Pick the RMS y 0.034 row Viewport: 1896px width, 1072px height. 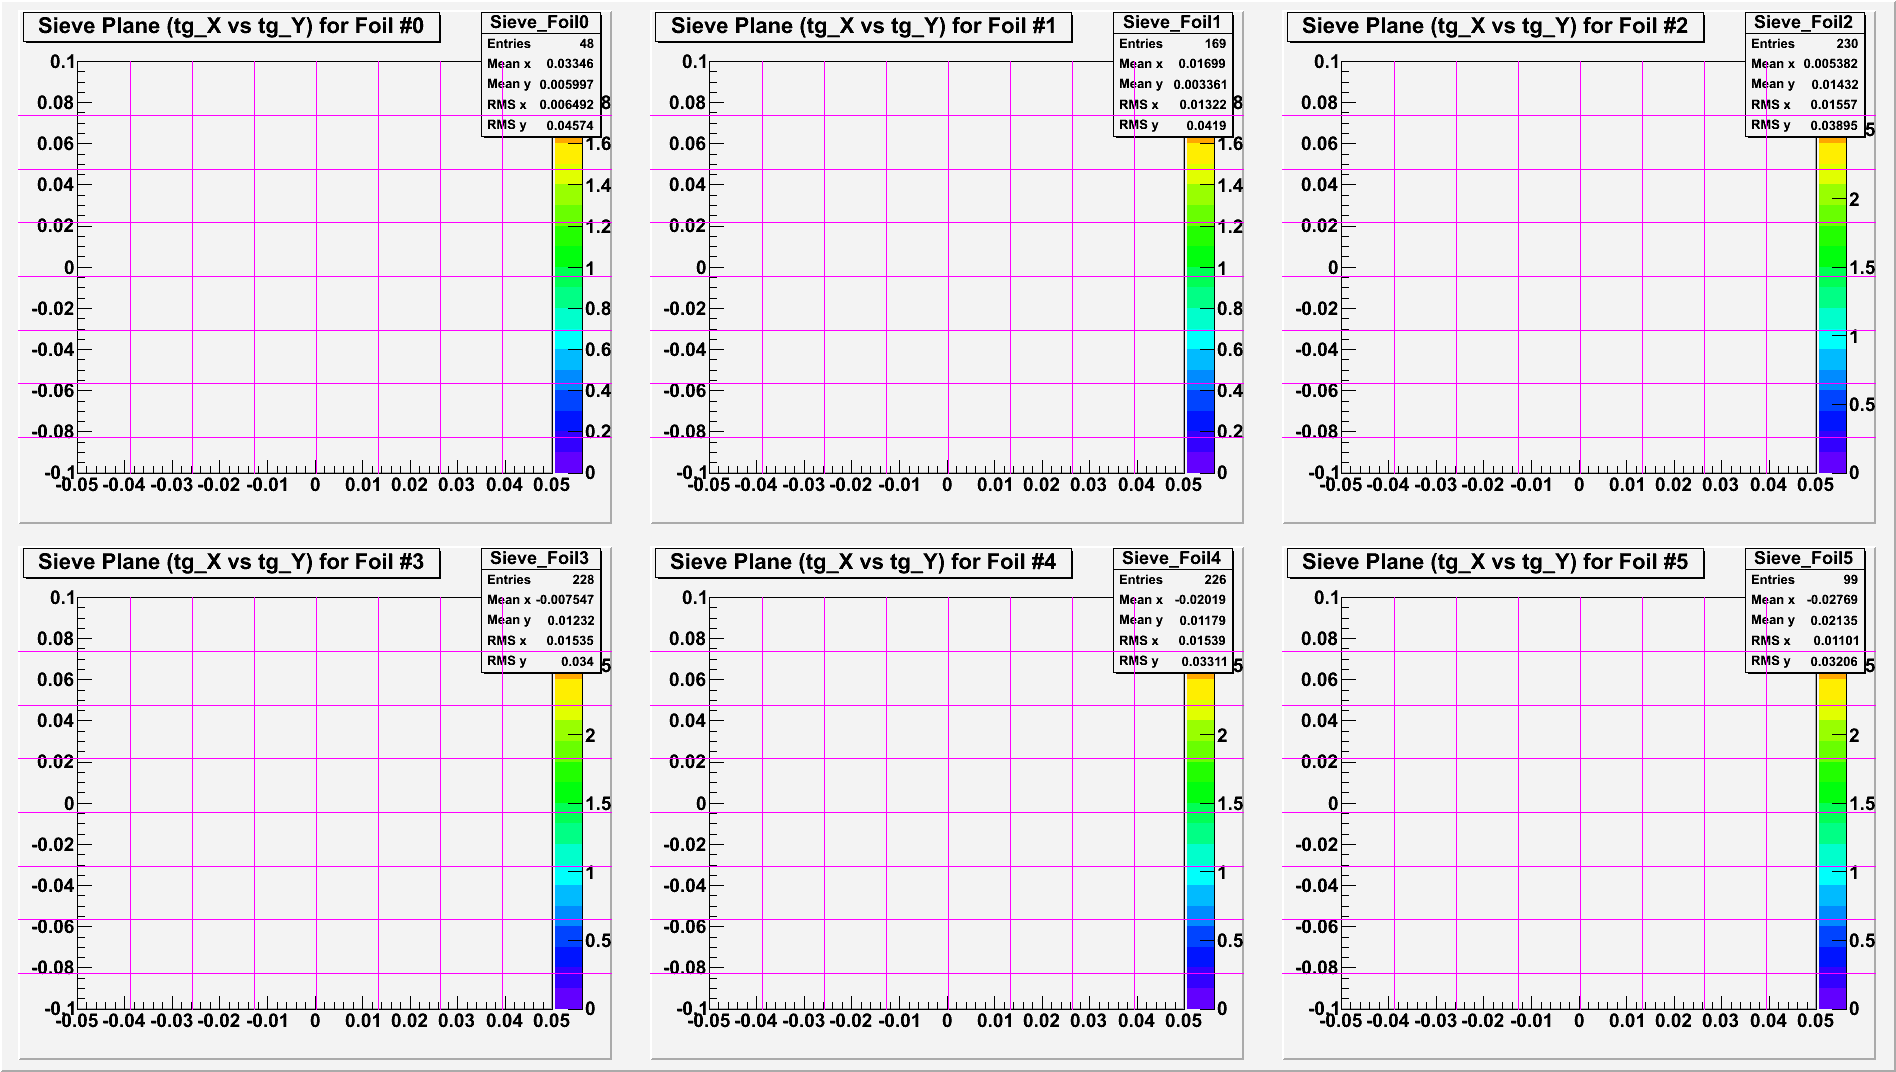click(x=540, y=661)
